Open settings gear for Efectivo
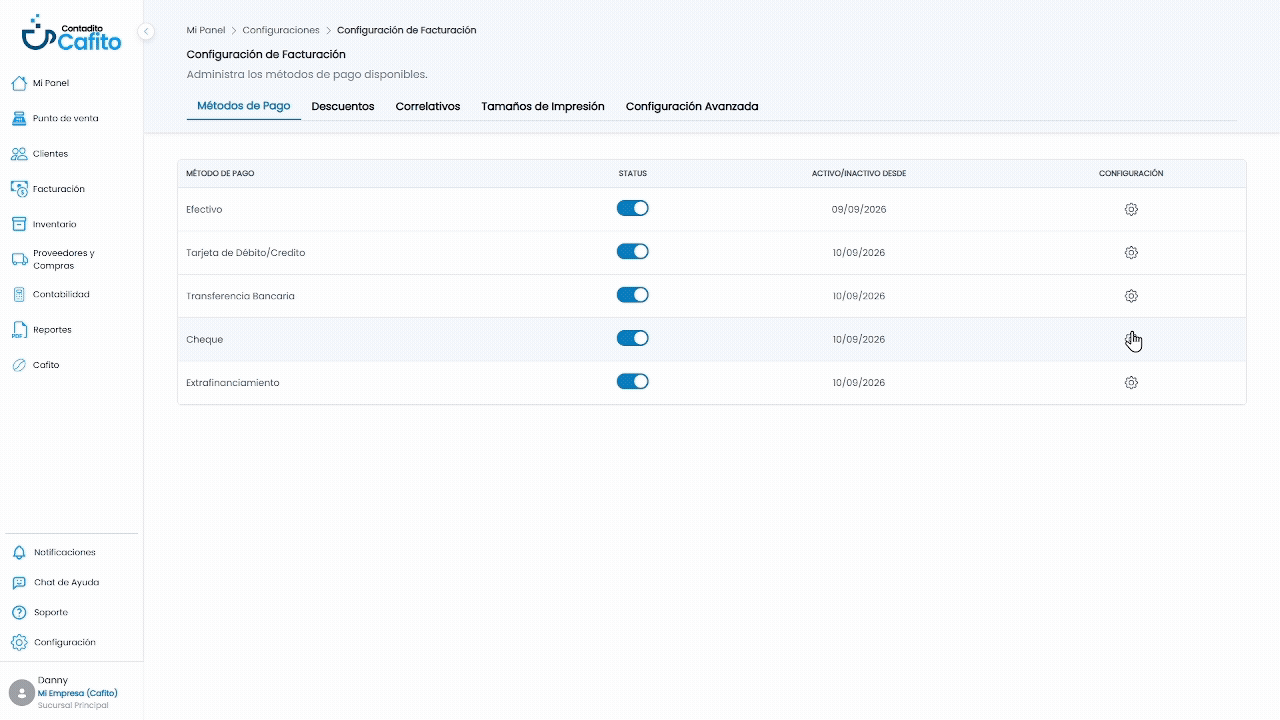Viewport: 1280px width, 720px height. (x=1131, y=209)
